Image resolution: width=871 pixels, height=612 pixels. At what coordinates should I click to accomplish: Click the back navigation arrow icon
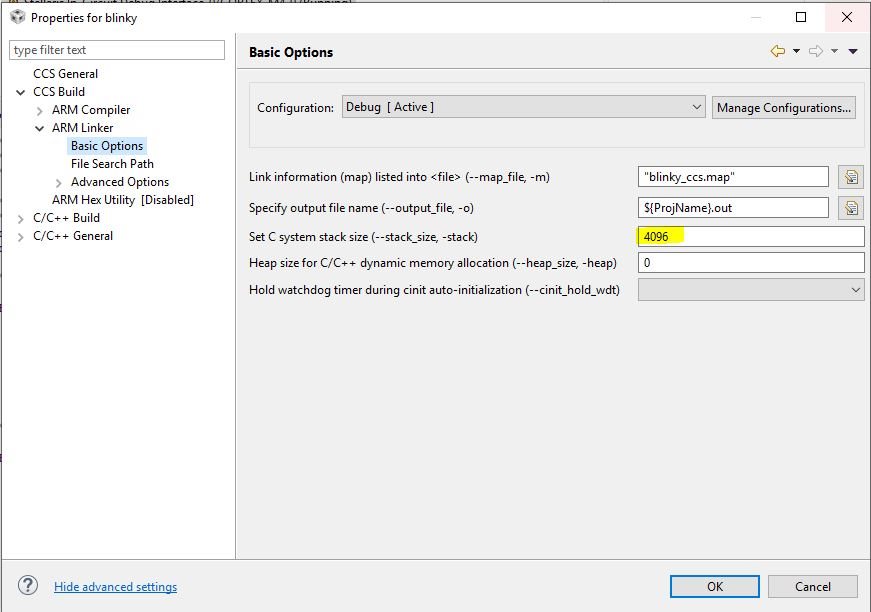(x=777, y=51)
